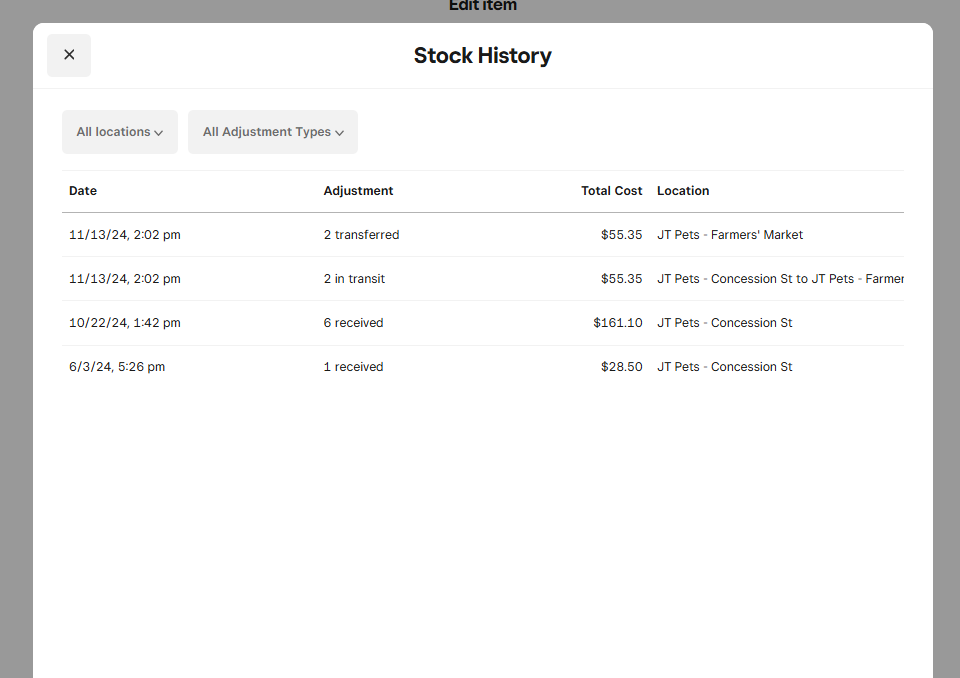Click 'JT Pets - Farmers' Market' location text
Viewport: 960px width, 678px height.
730,234
